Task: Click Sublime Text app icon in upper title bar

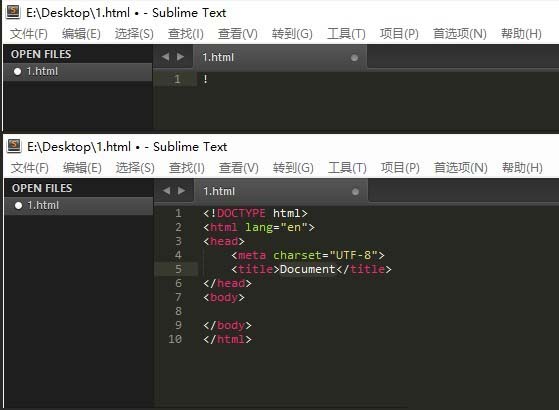Action: tap(14, 12)
